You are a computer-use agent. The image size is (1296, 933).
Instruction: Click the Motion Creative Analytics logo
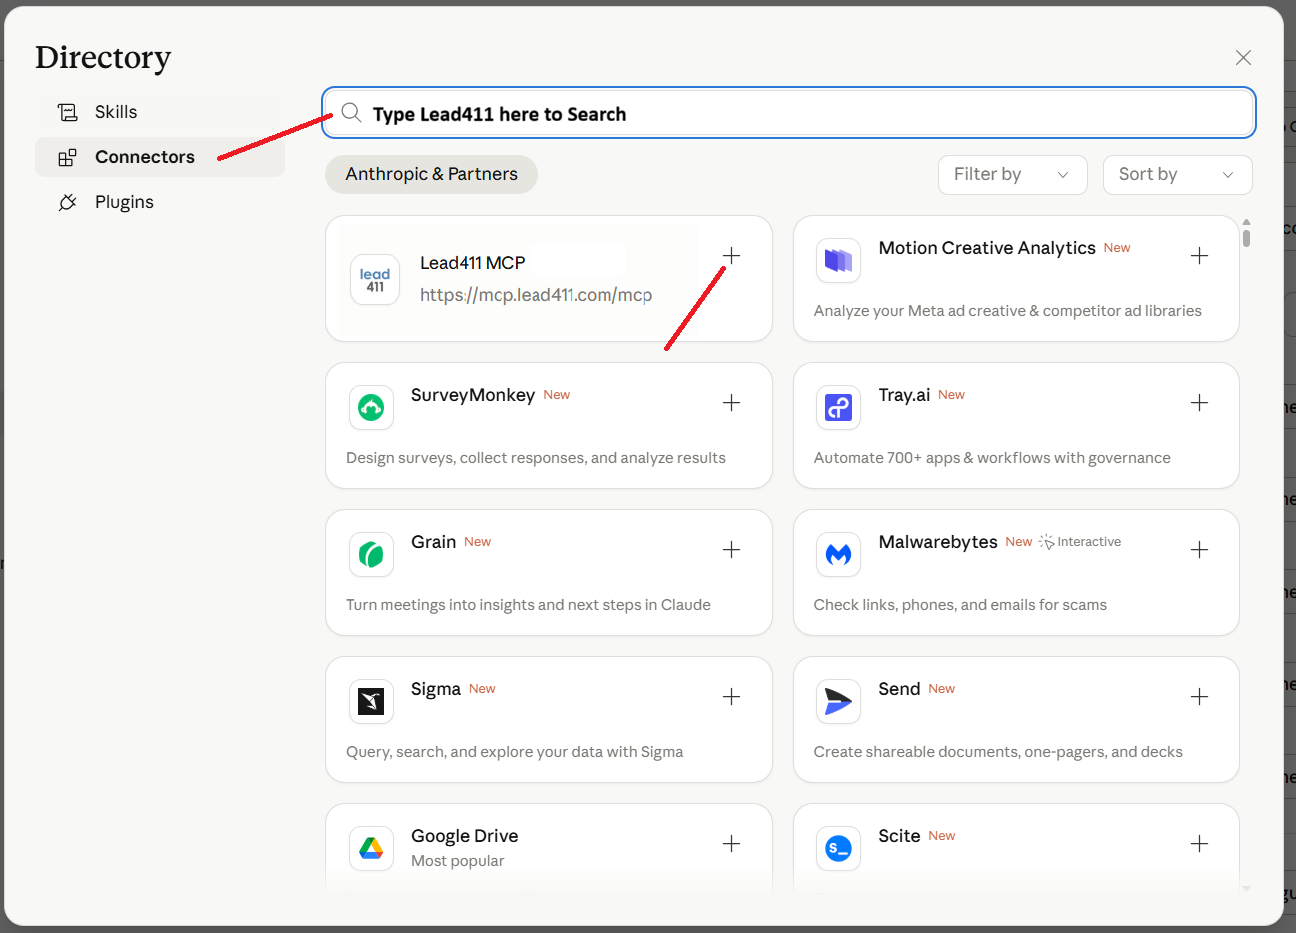(x=838, y=261)
